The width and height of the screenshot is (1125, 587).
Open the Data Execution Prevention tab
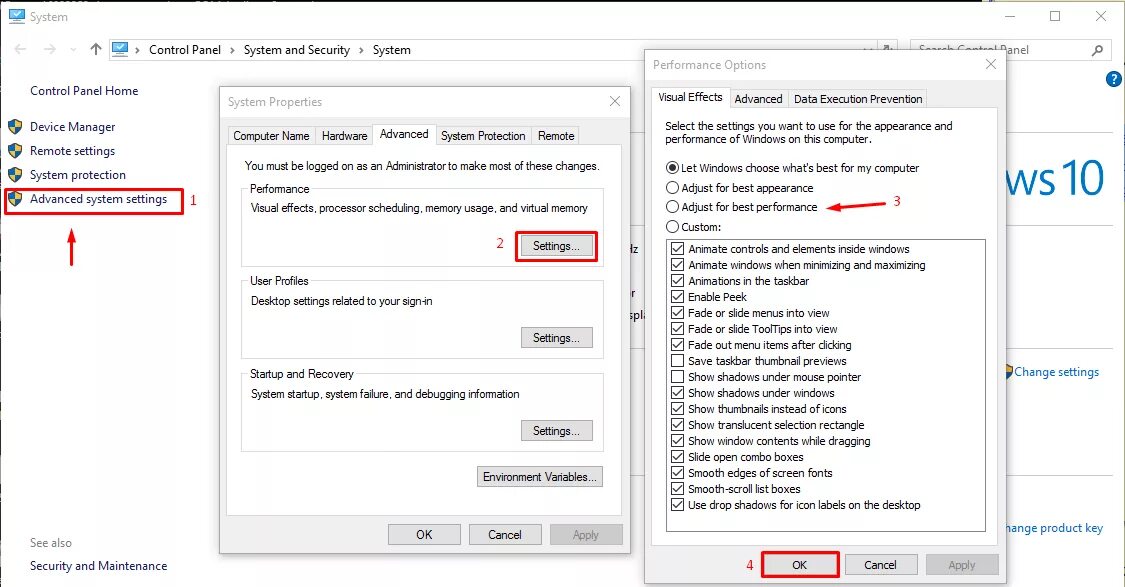click(x=858, y=99)
